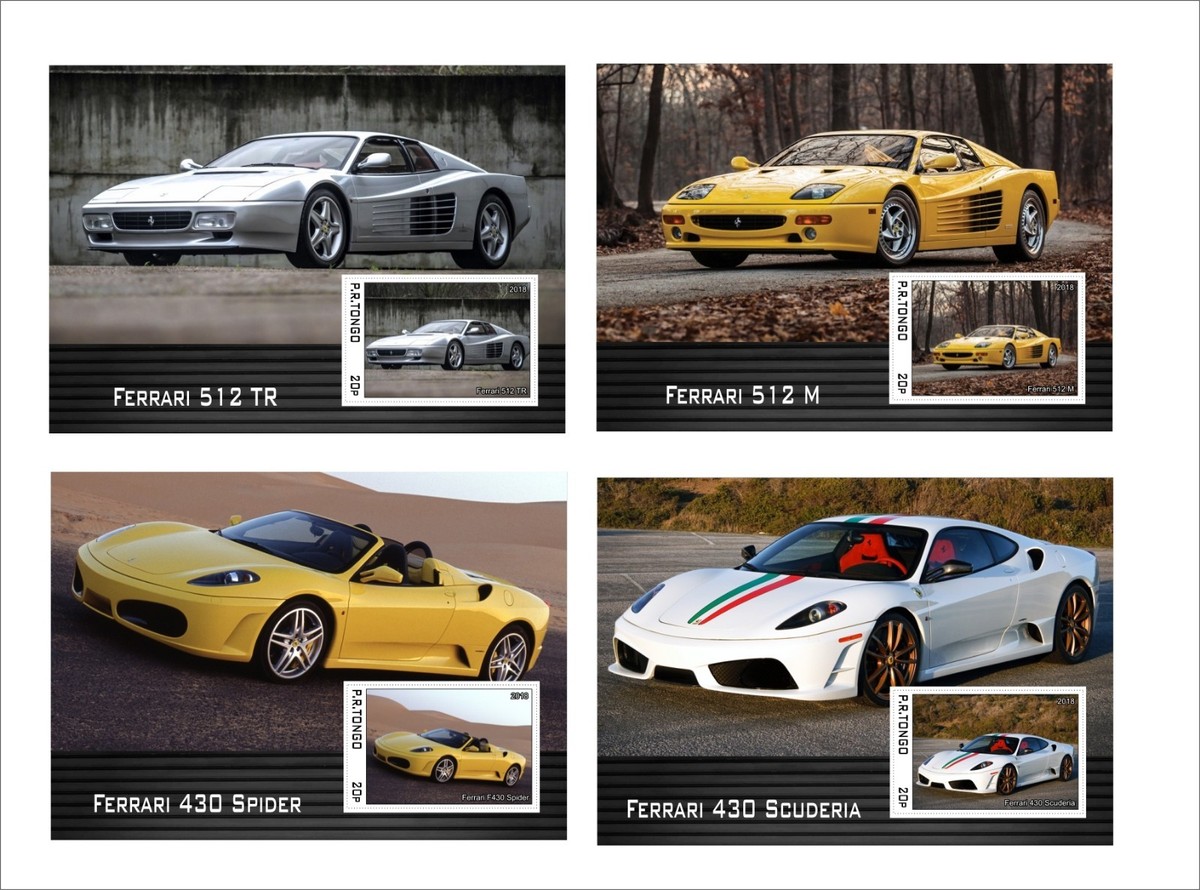
Task: Click the 'Ferrari 430 Scuderia' caption text
Action: 743,809
